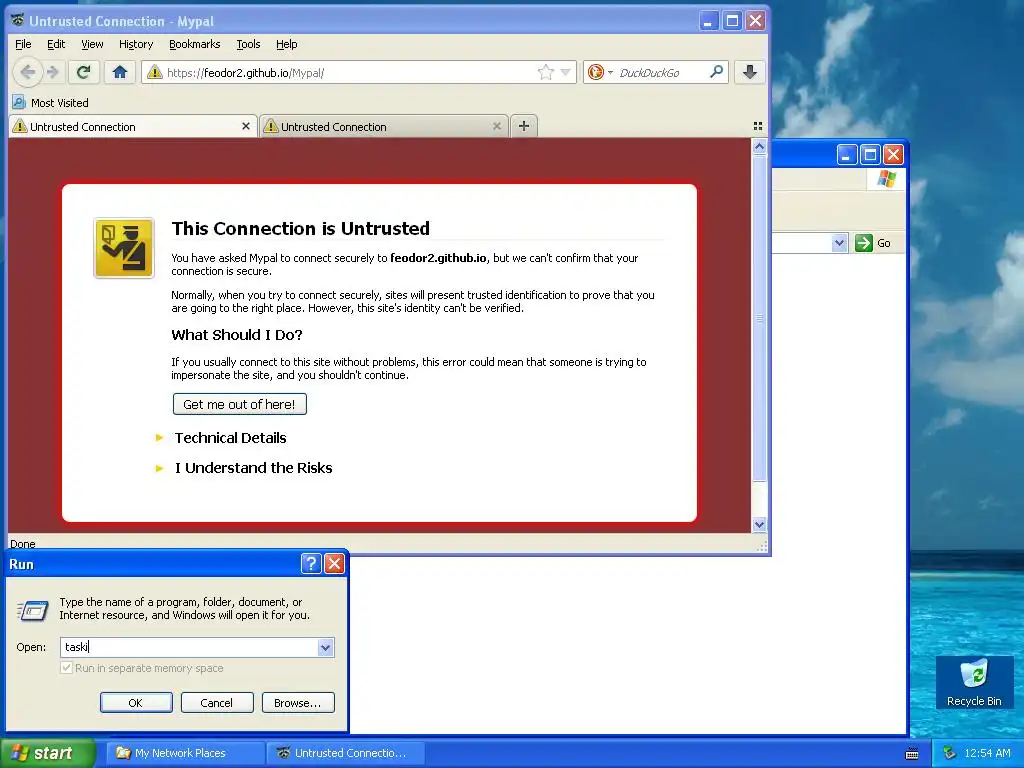Open the Recycle Bin desktop icon
1024x768 pixels.
tap(974, 682)
